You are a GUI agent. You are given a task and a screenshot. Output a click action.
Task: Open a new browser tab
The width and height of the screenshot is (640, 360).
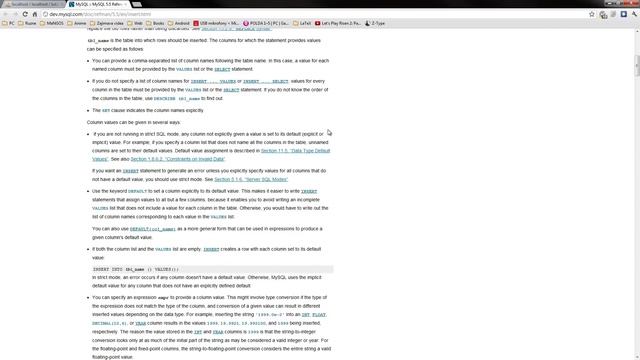[x=137, y=4]
